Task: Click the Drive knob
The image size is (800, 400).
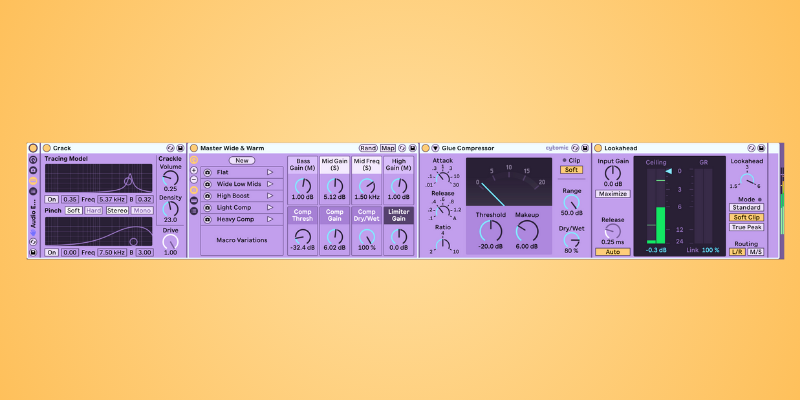Action: point(170,242)
